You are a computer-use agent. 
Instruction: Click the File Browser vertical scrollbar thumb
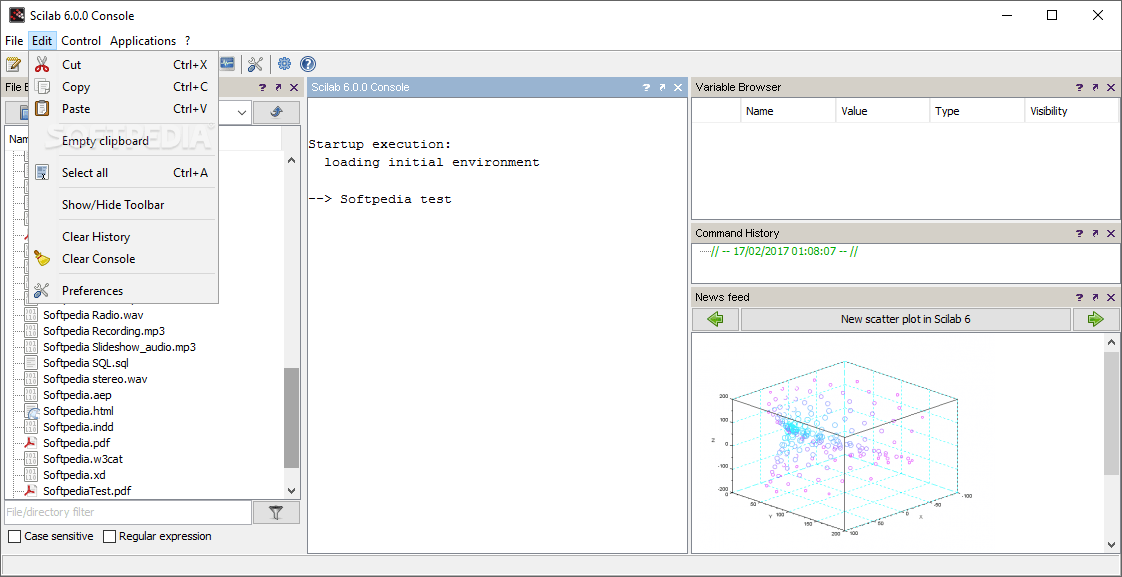[291, 418]
